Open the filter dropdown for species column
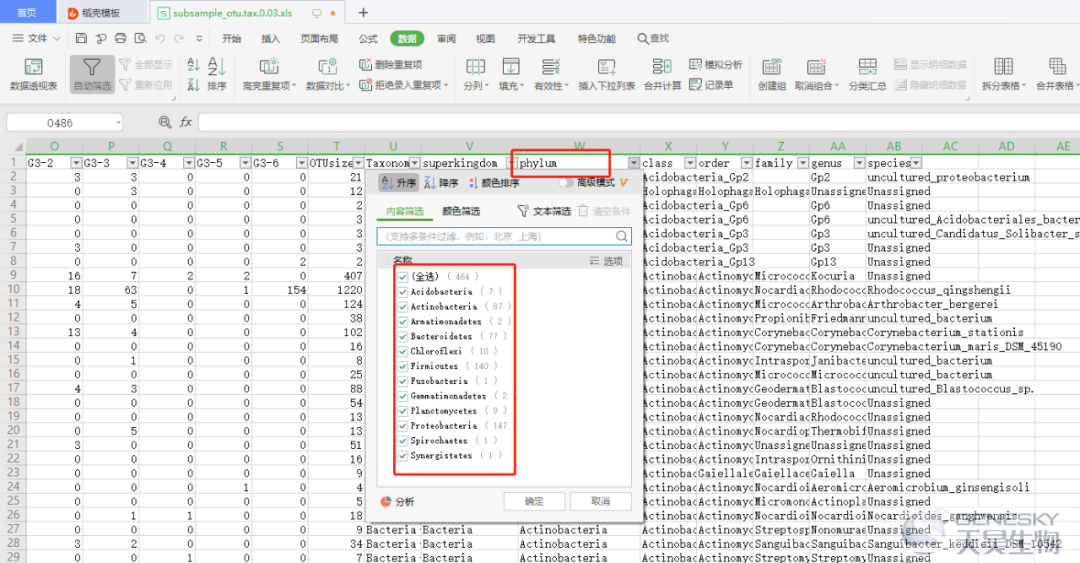1080x563 pixels. coord(916,163)
